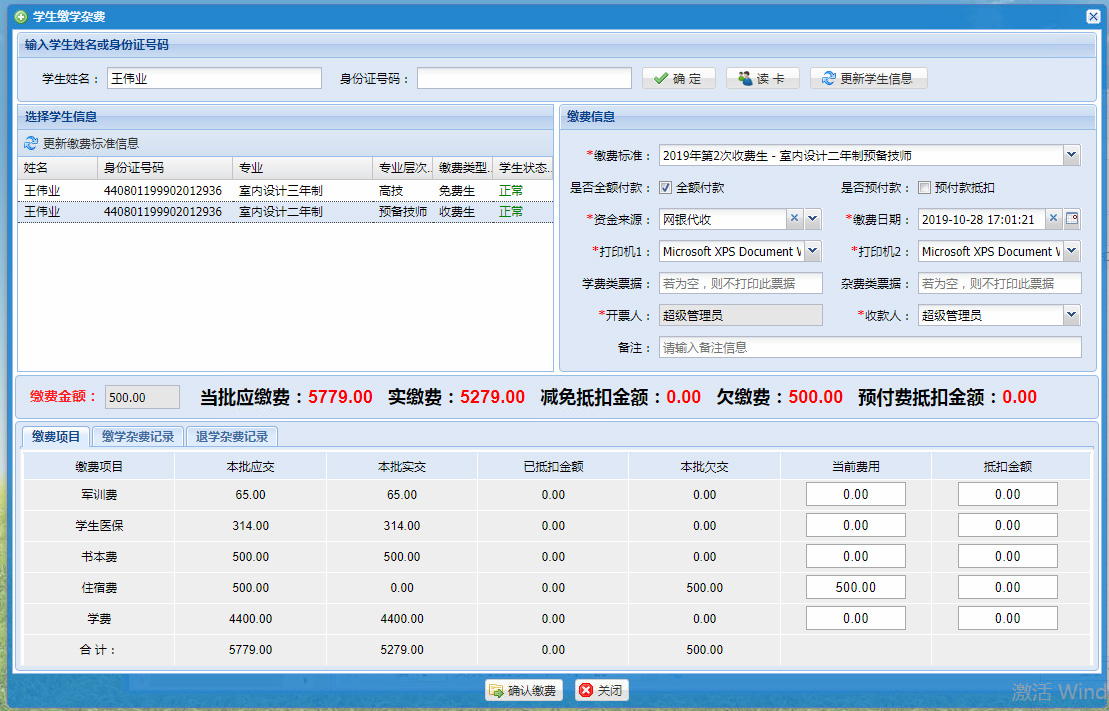Open the 打印机2 printer dropdown
This screenshot has height=711, width=1109.
coord(1071,251)
